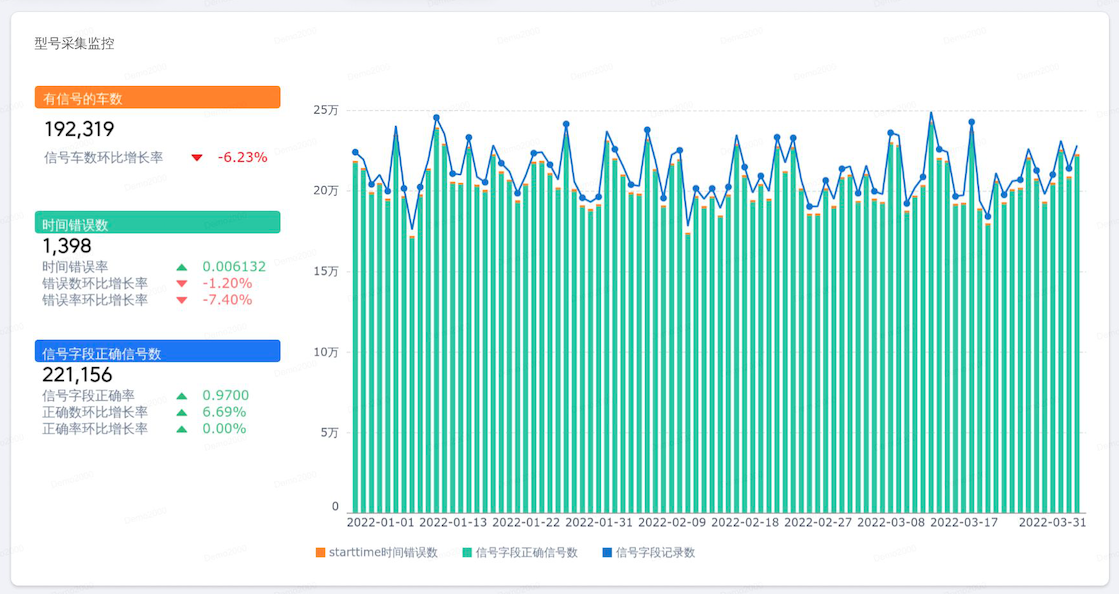Select the blue 信号字段正确信号数 header
Image resolution: width=1119 pixels, height=594 pixels.
(x=157, y=351)
